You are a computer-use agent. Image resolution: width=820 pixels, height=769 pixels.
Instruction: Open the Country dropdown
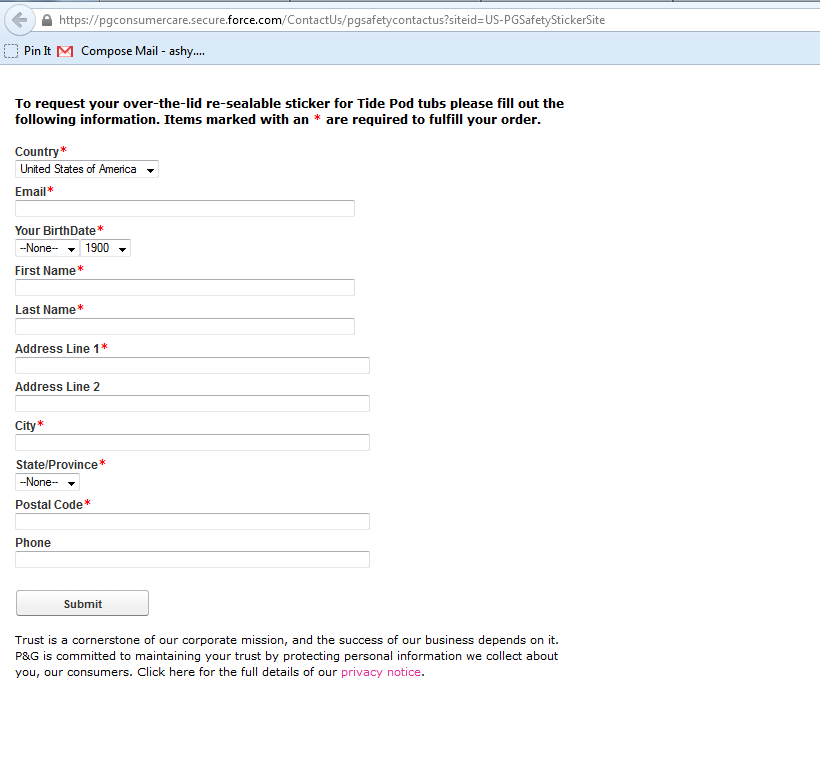pos(87,169)
